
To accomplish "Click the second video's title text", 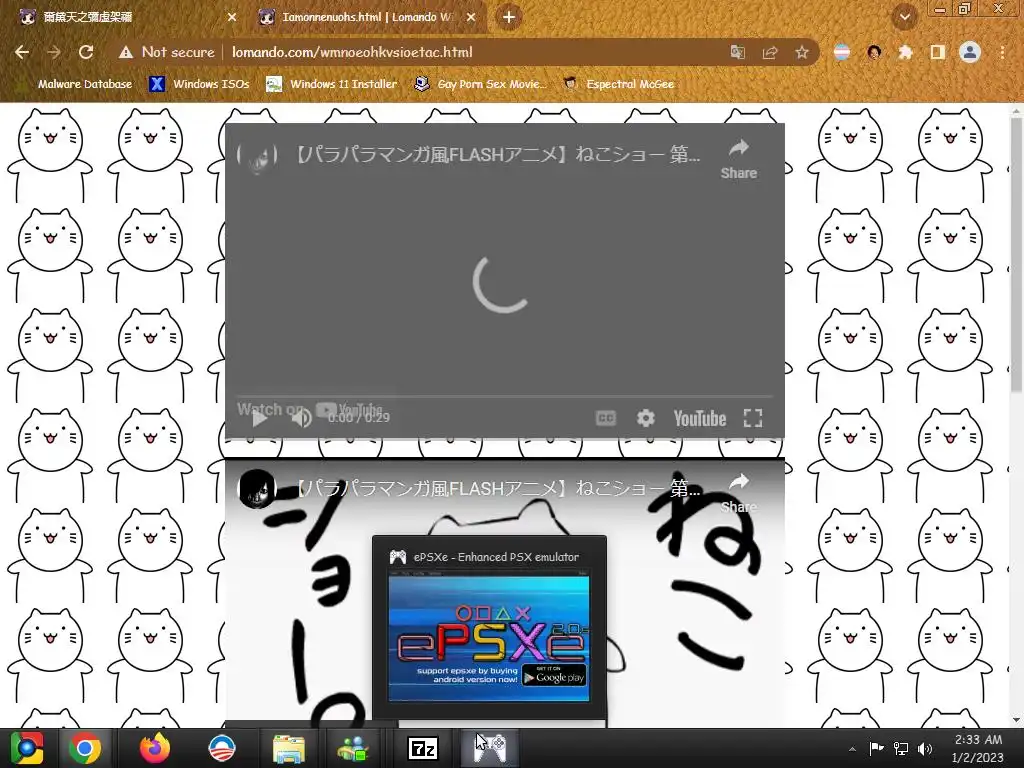I will (x=498, y=488).
